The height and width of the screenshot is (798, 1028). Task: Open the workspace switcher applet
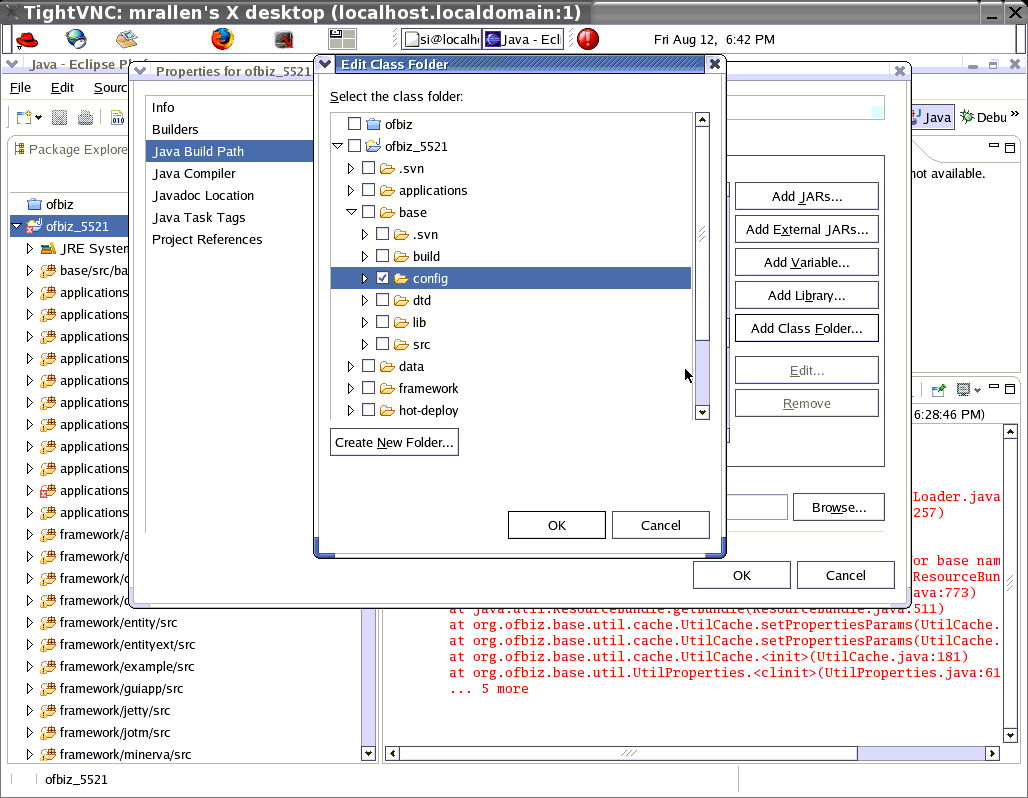342,39
